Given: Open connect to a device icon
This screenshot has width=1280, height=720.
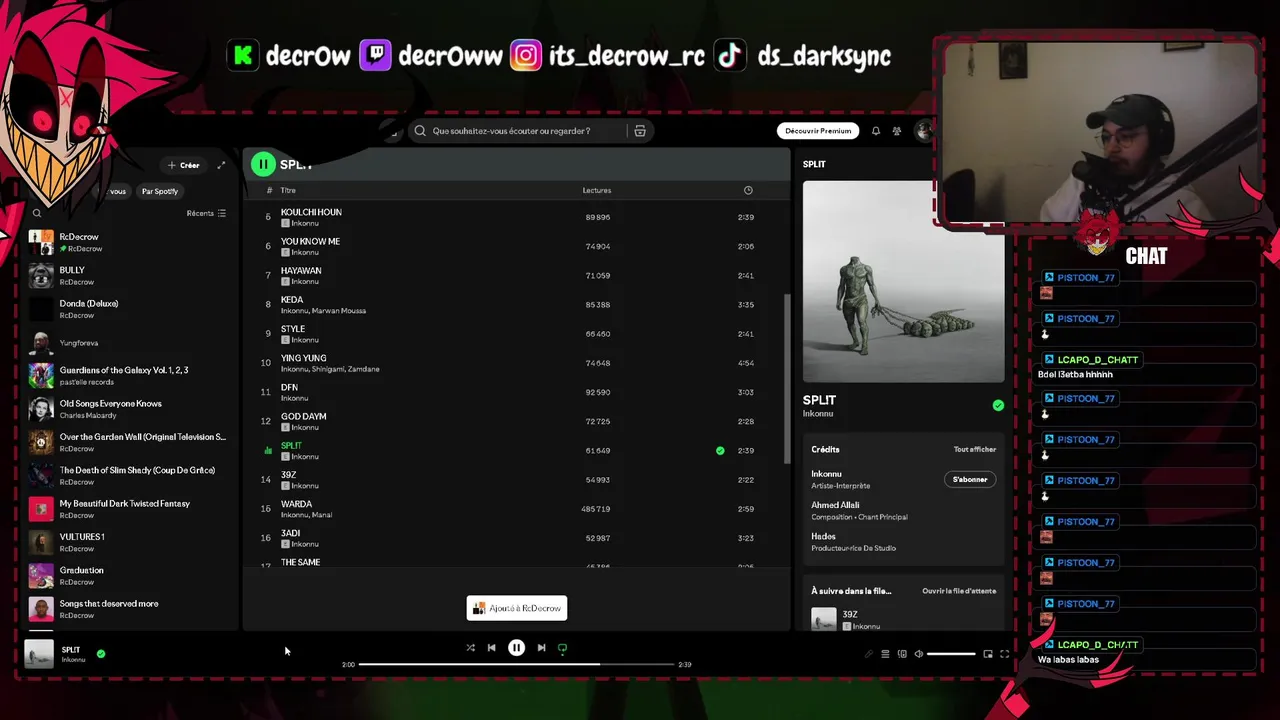Looking at the screenshot, I should [x=902, y=654].
